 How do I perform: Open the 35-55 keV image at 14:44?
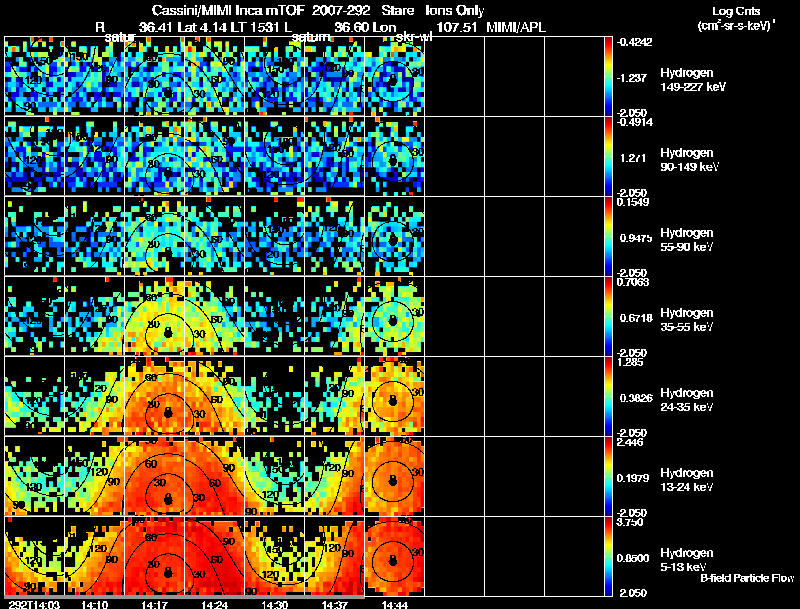(x=394, y=316)
